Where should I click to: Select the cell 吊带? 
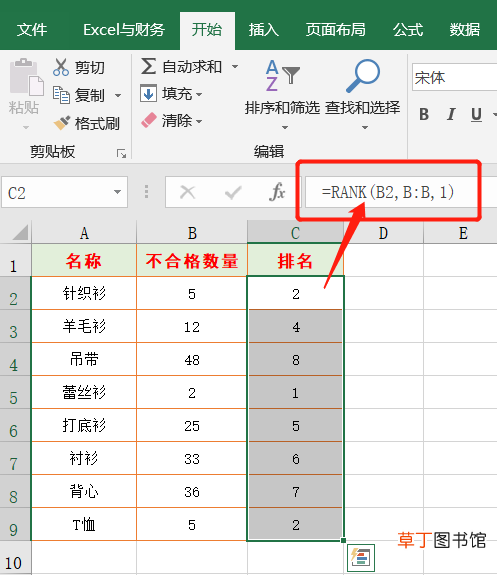coord(84,359)
